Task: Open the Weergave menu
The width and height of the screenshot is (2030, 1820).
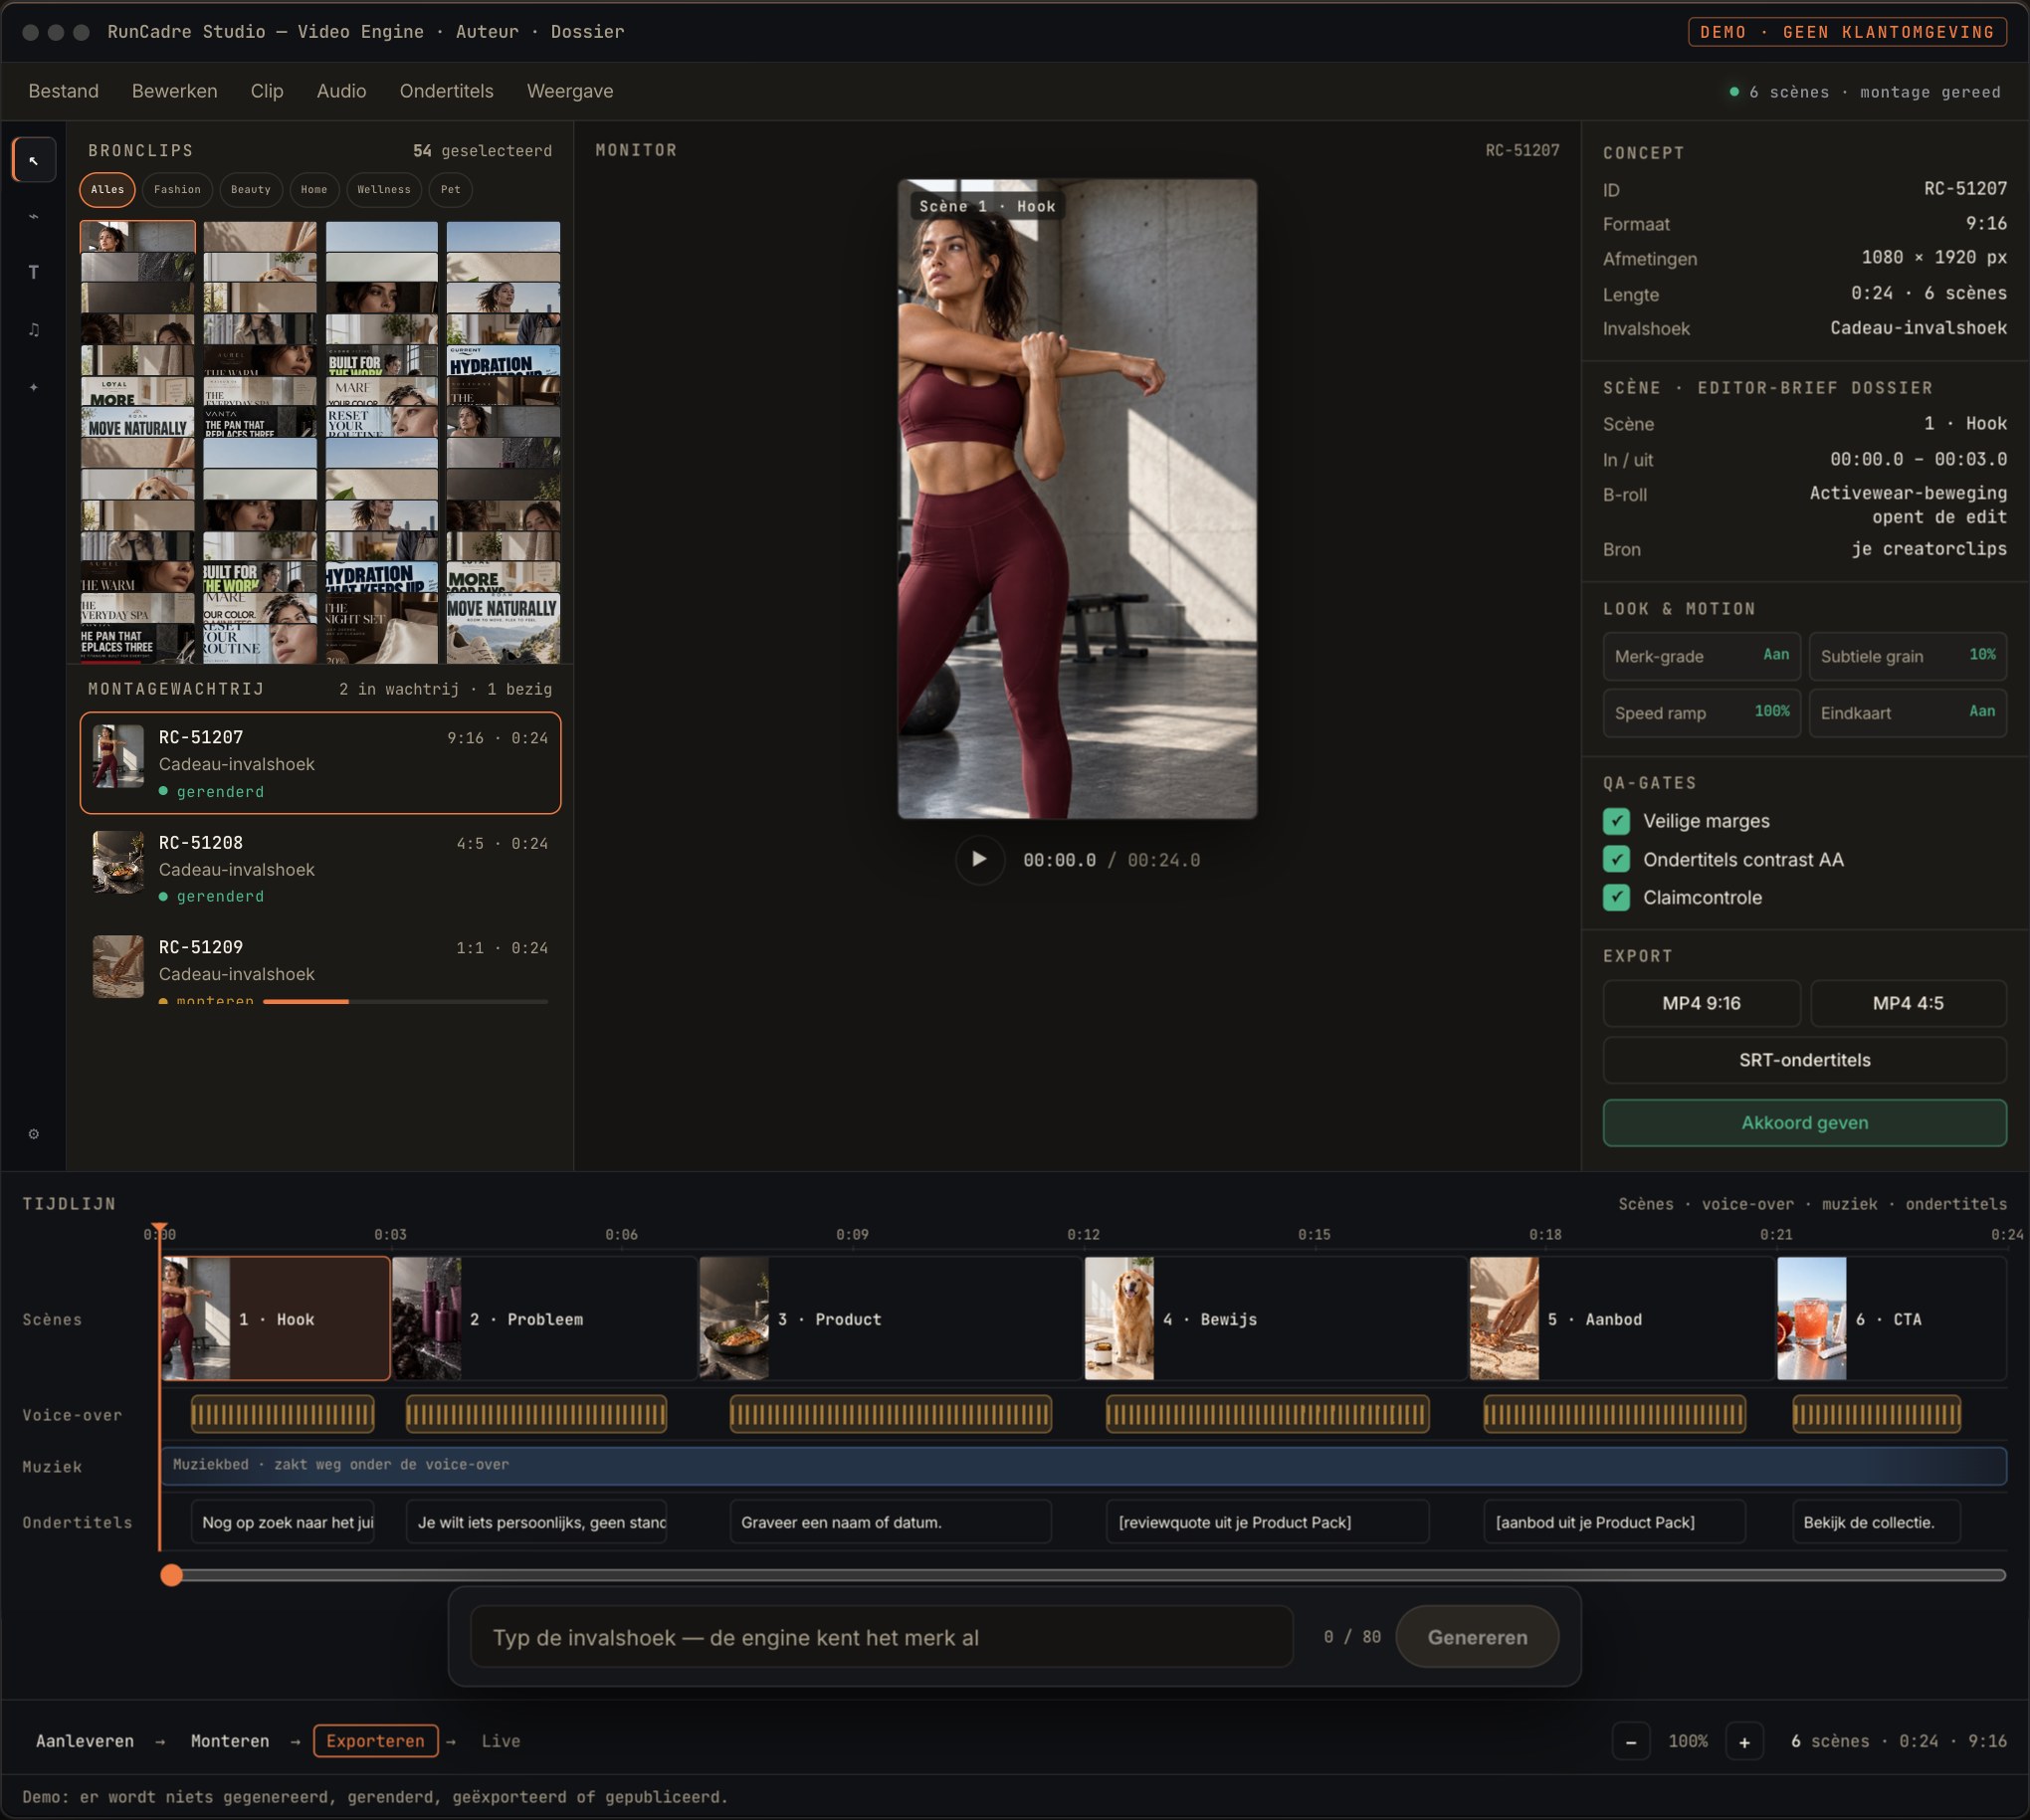Action: tap(570, 91)
